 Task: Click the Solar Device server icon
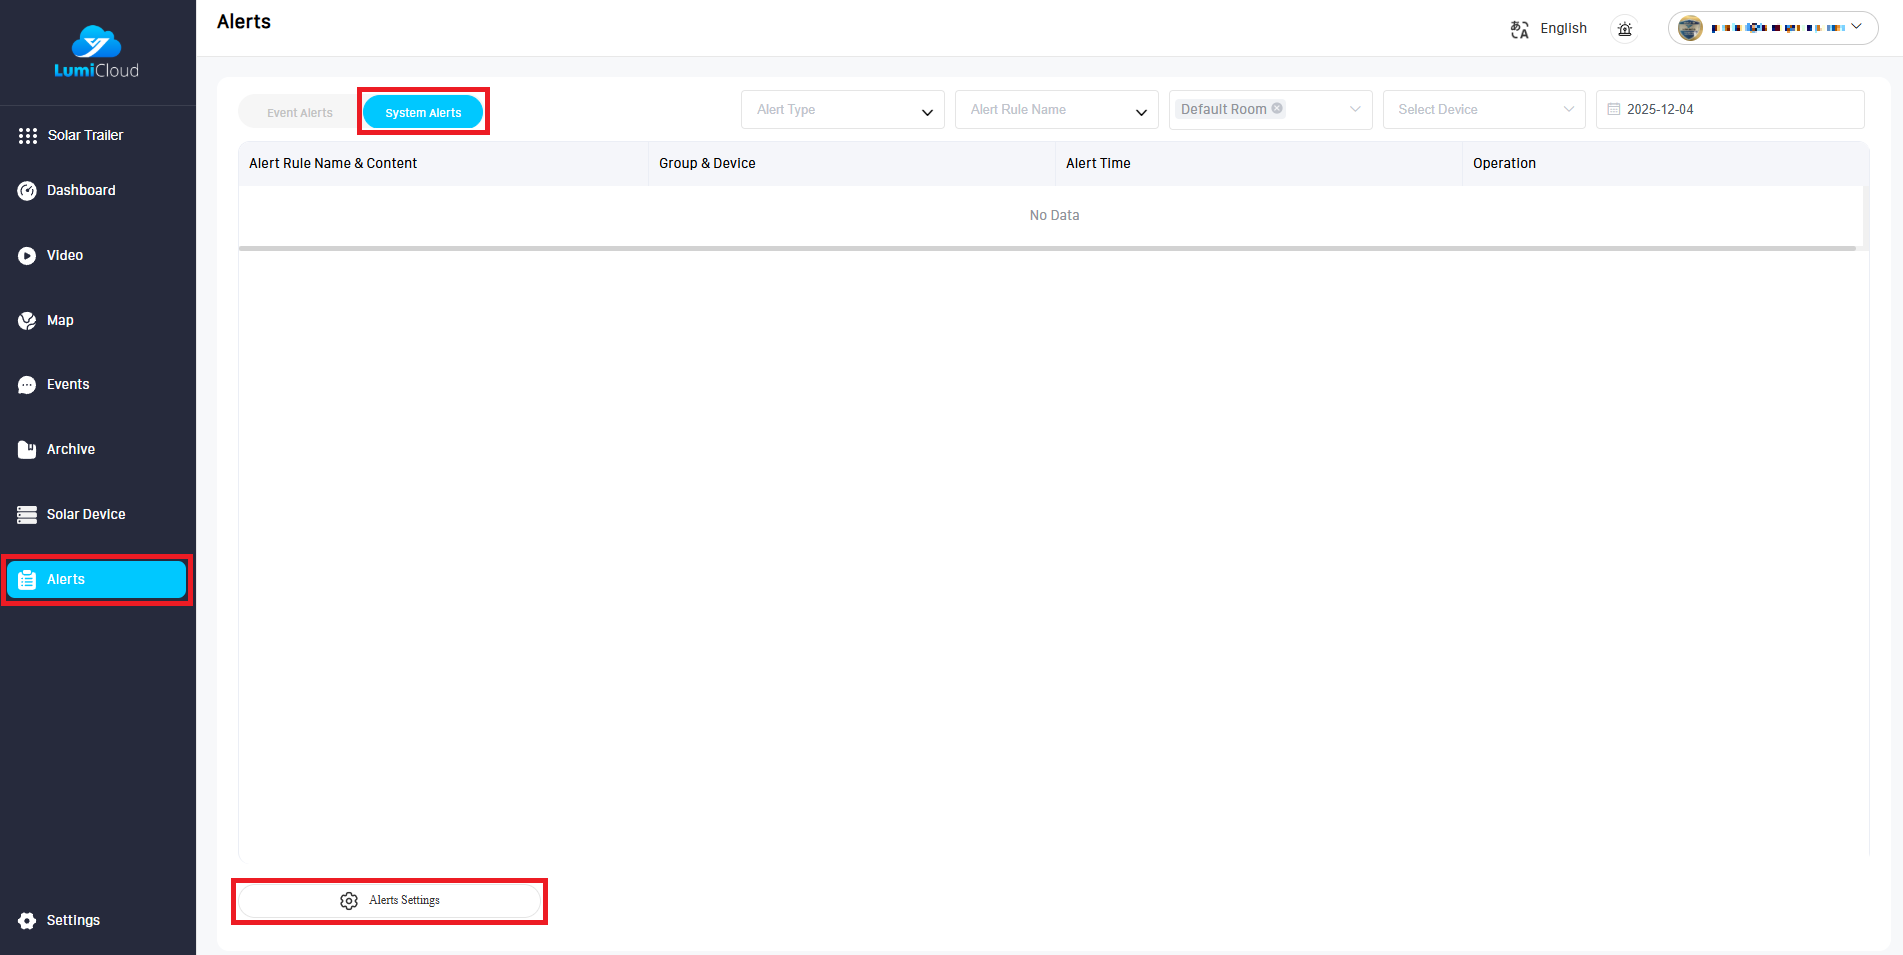pyautogui.click(x=27, y=515)
